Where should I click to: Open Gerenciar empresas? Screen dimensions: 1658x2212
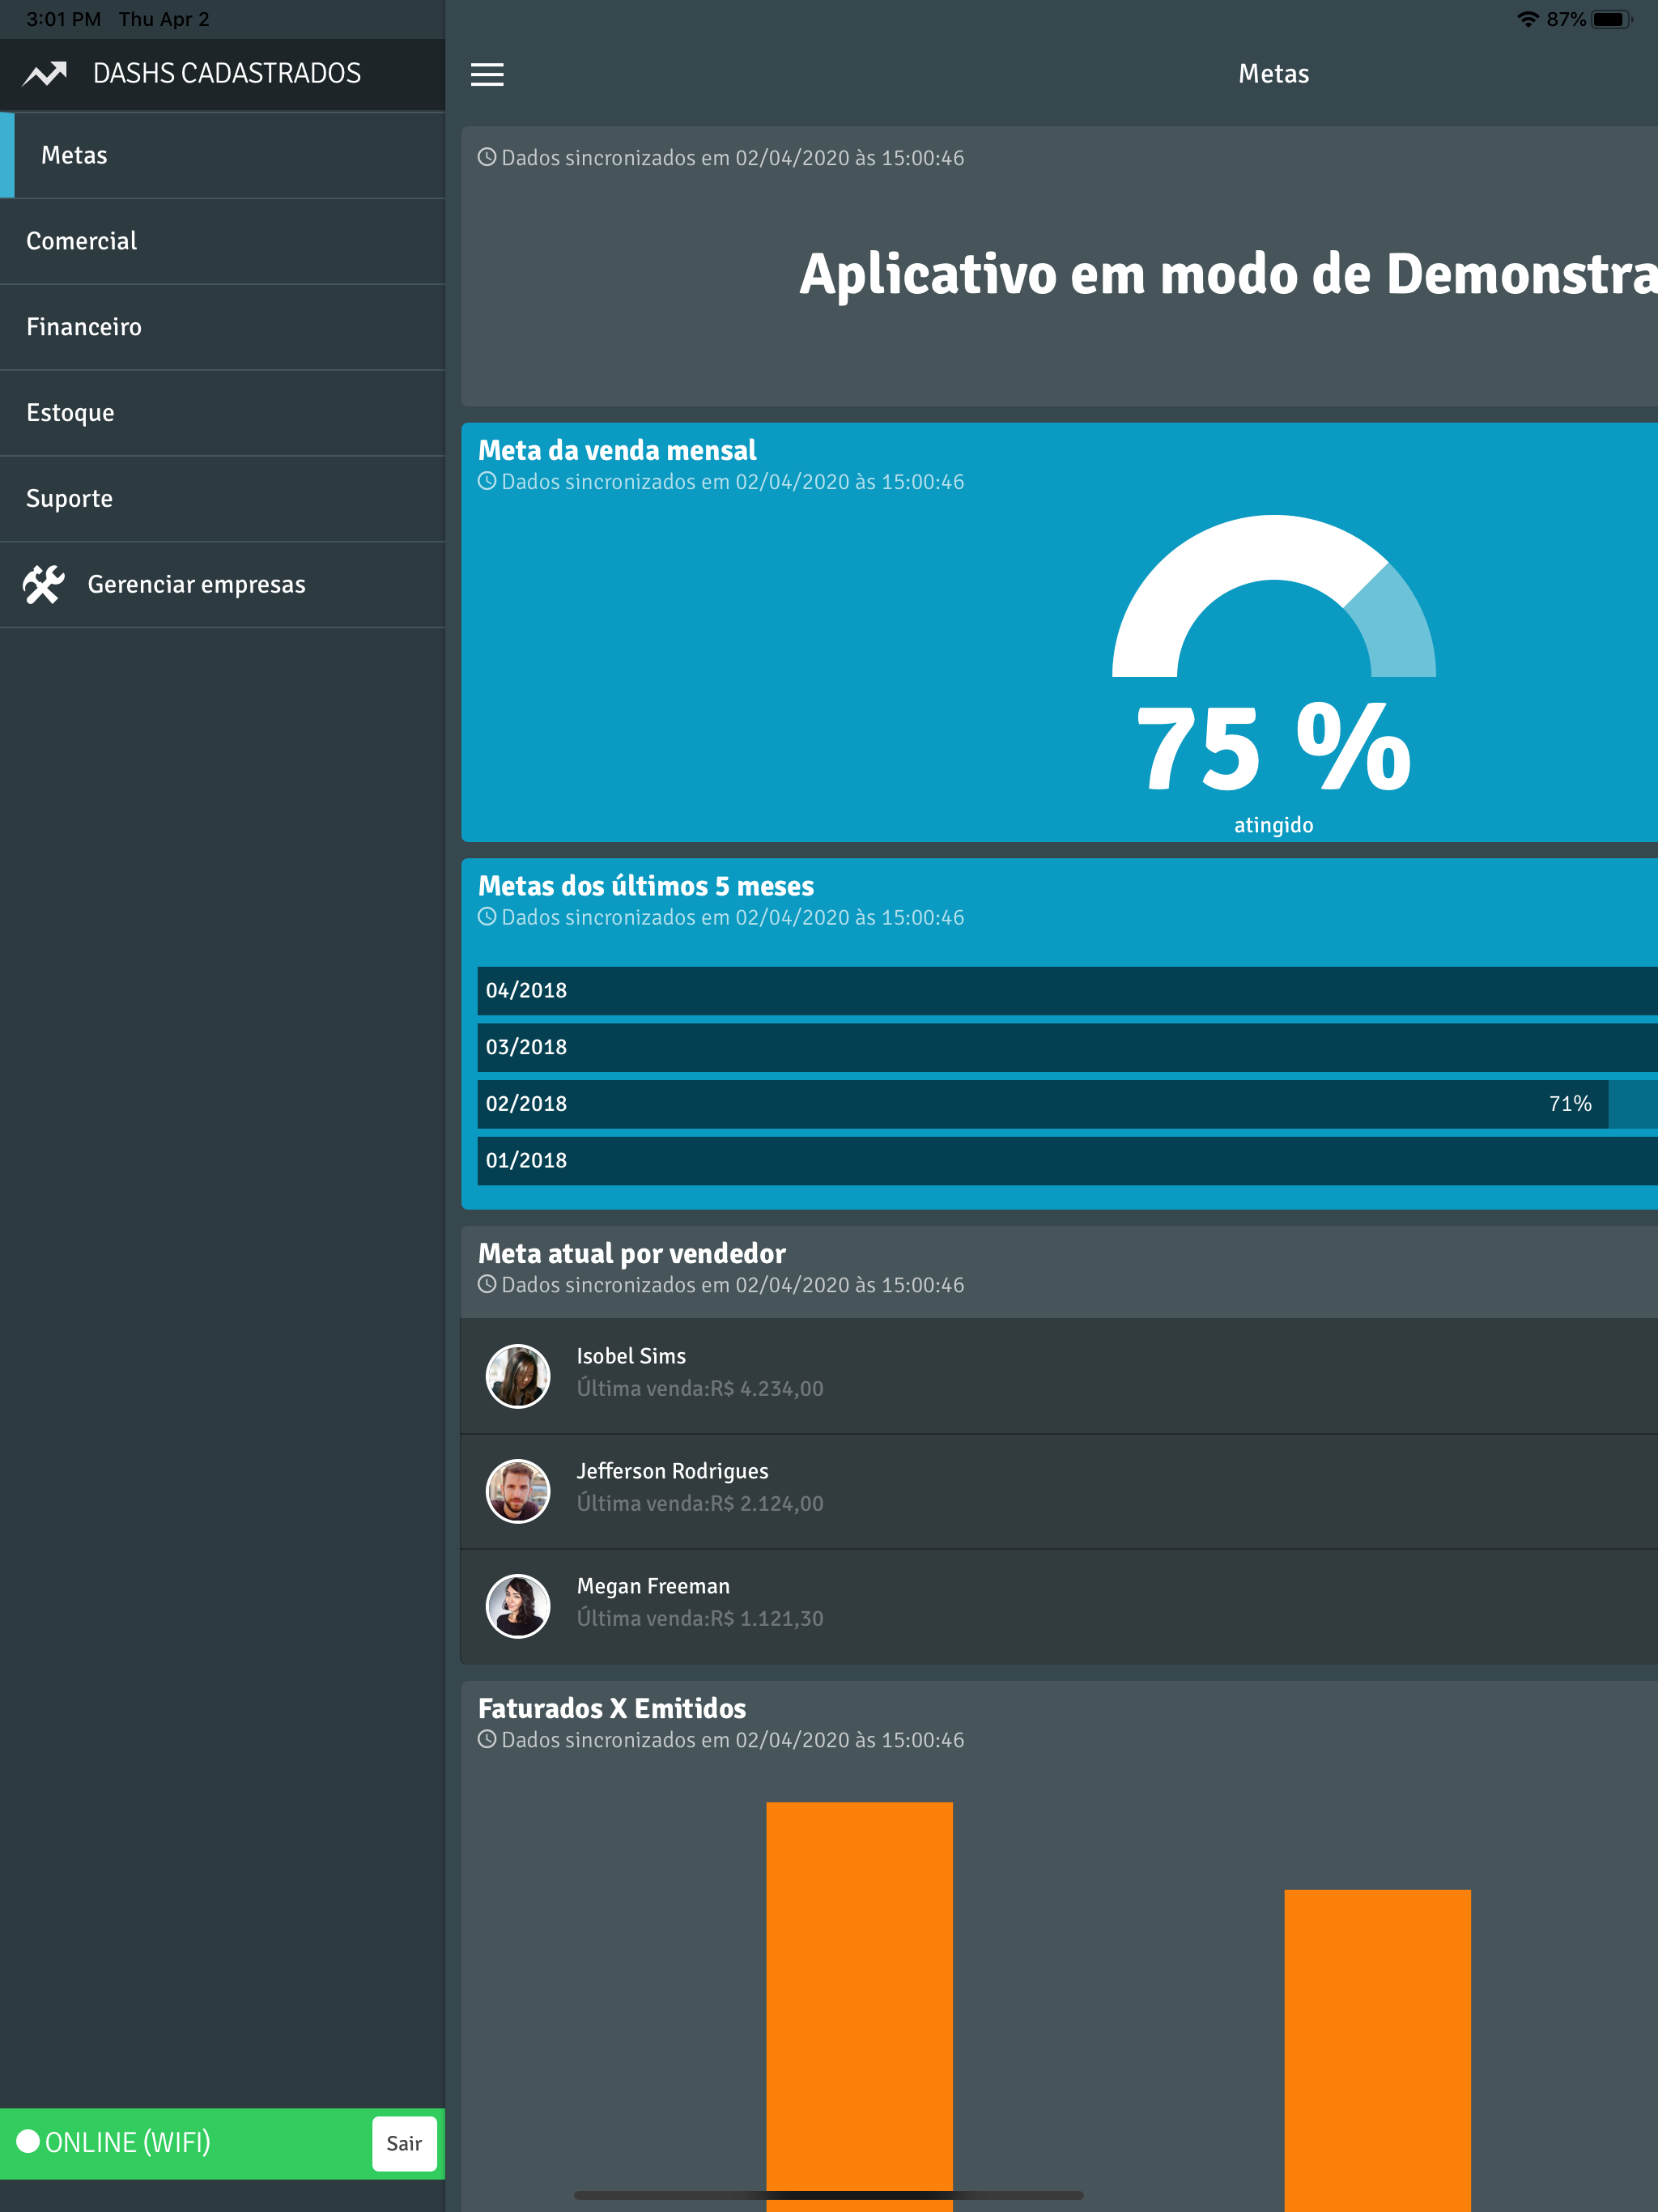click(222, 585)
